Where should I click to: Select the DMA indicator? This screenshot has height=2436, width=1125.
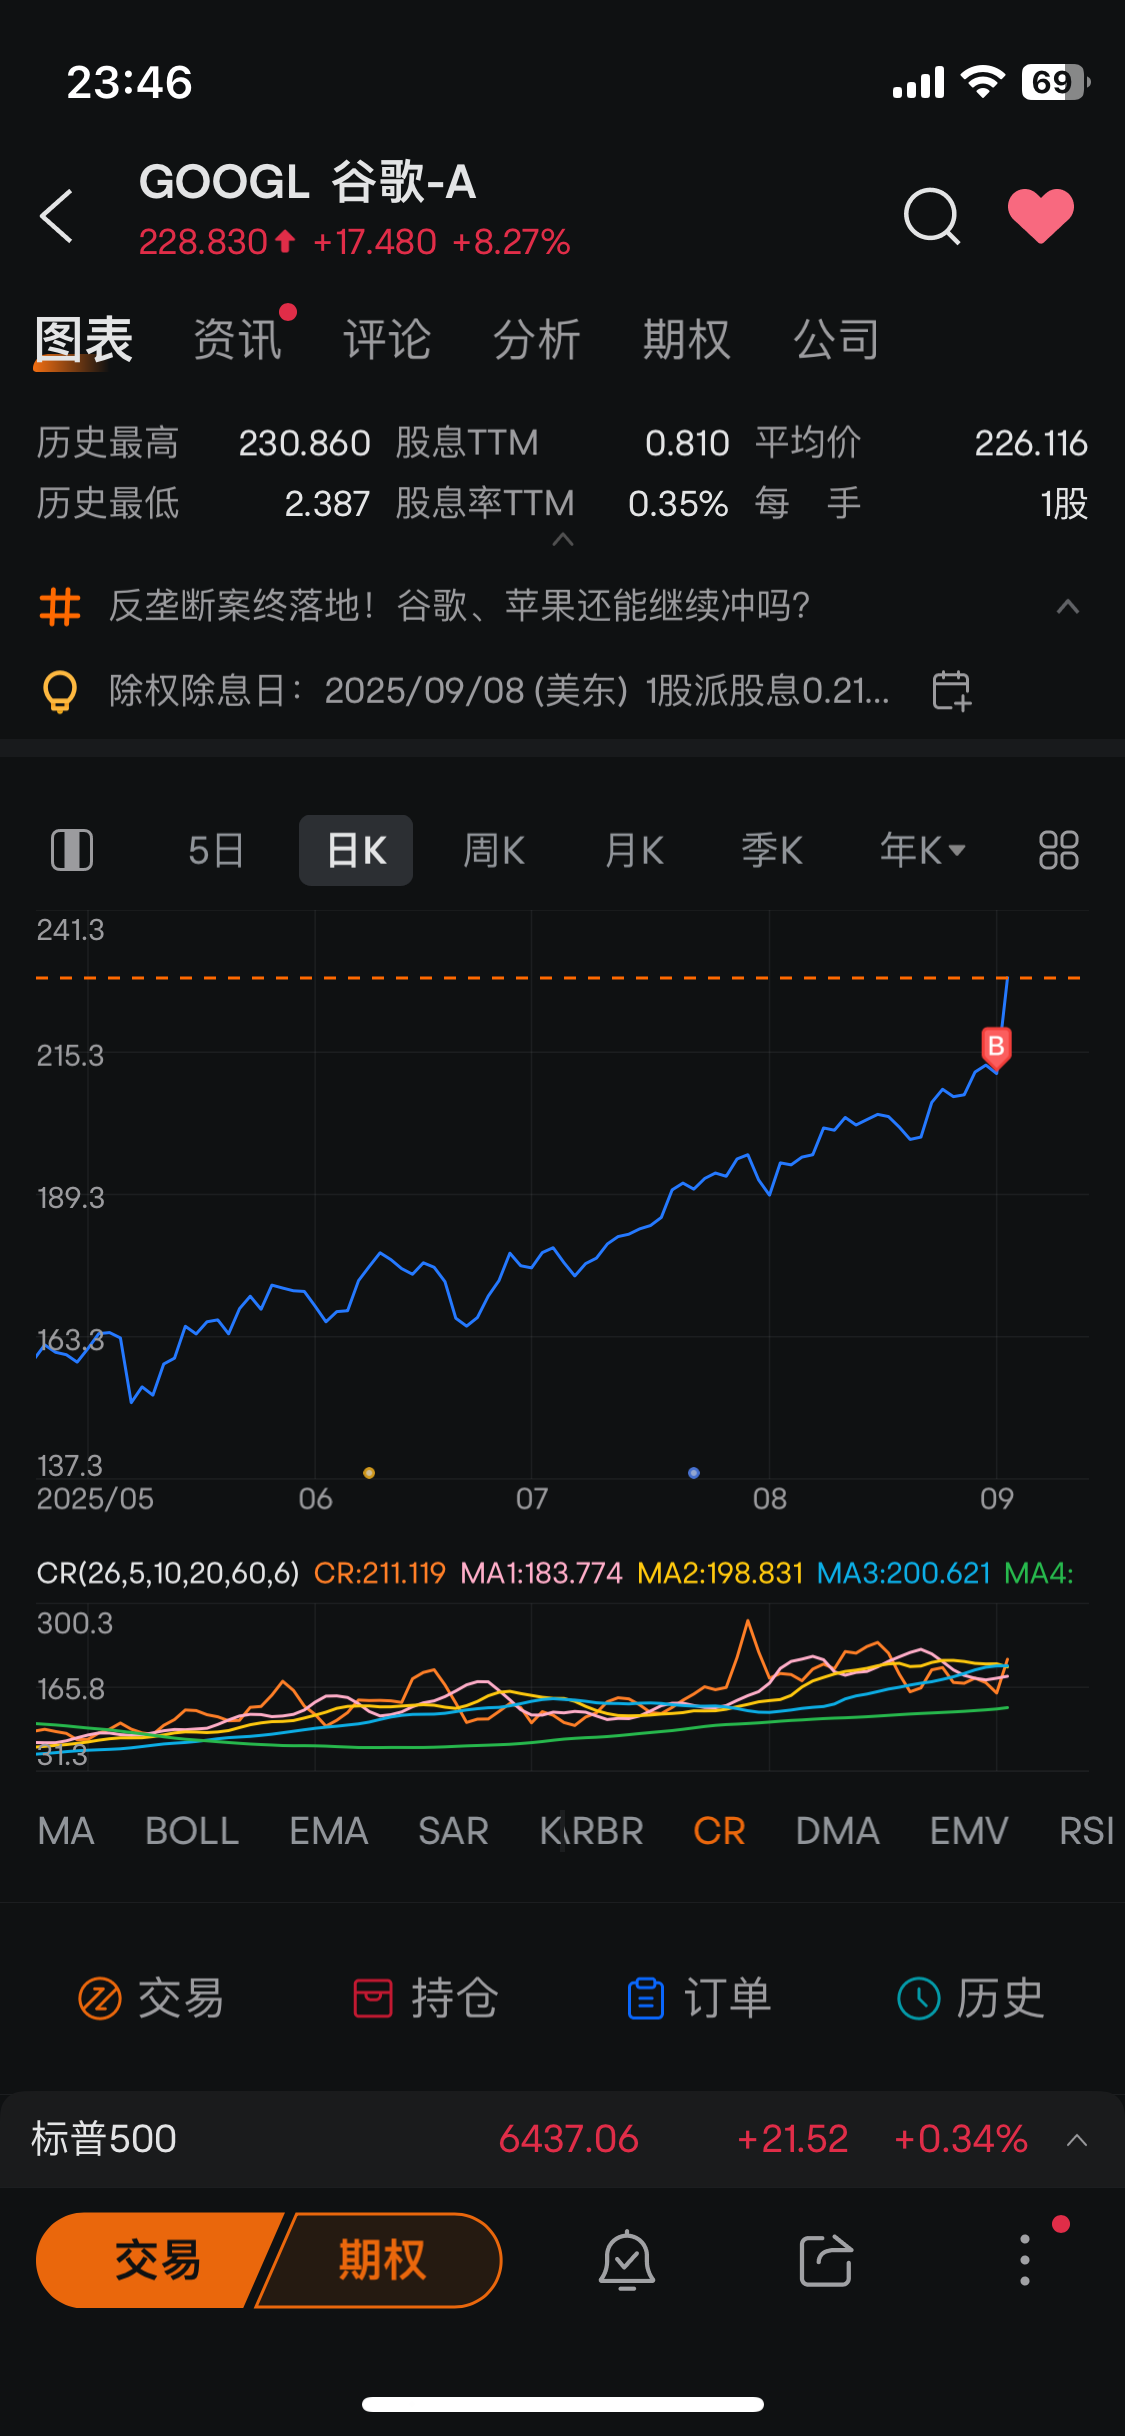[838, 1832]
